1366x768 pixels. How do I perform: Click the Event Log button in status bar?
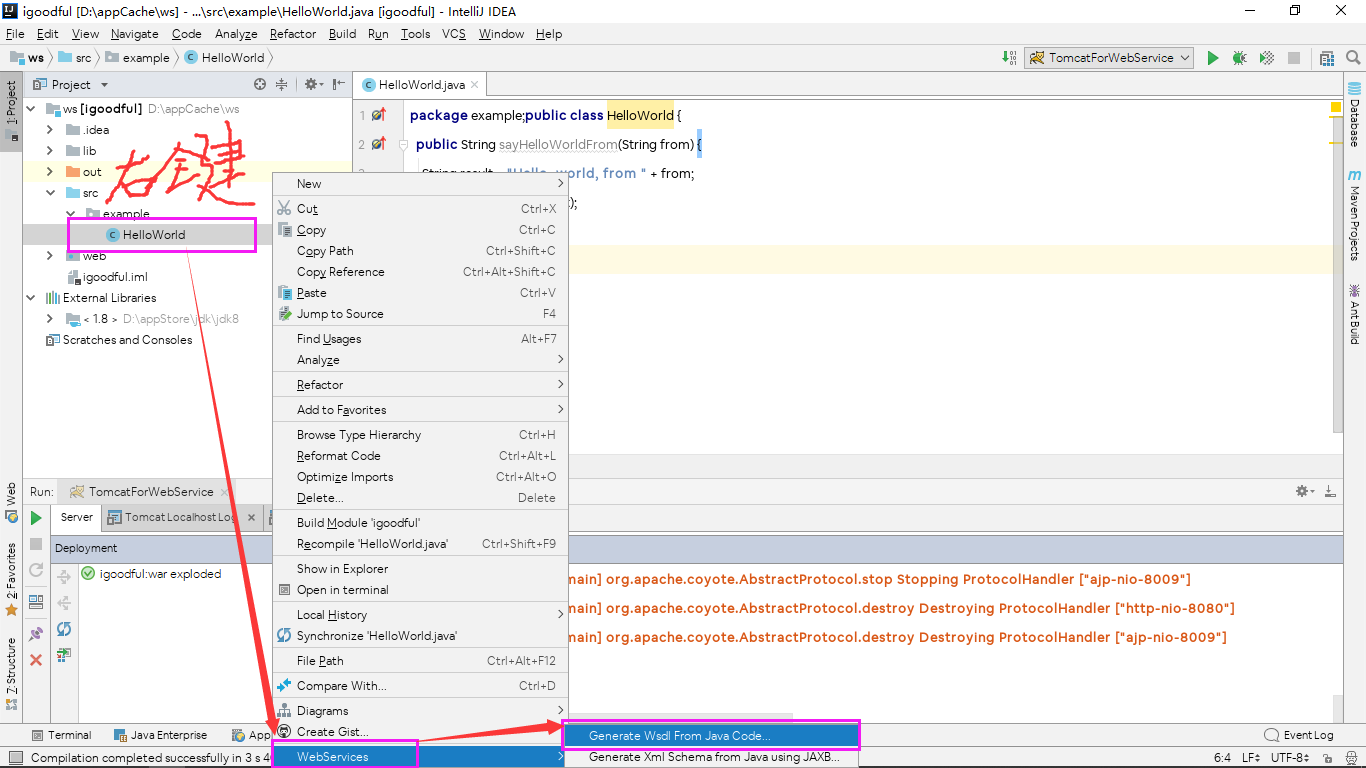[x=1299, y=735]
